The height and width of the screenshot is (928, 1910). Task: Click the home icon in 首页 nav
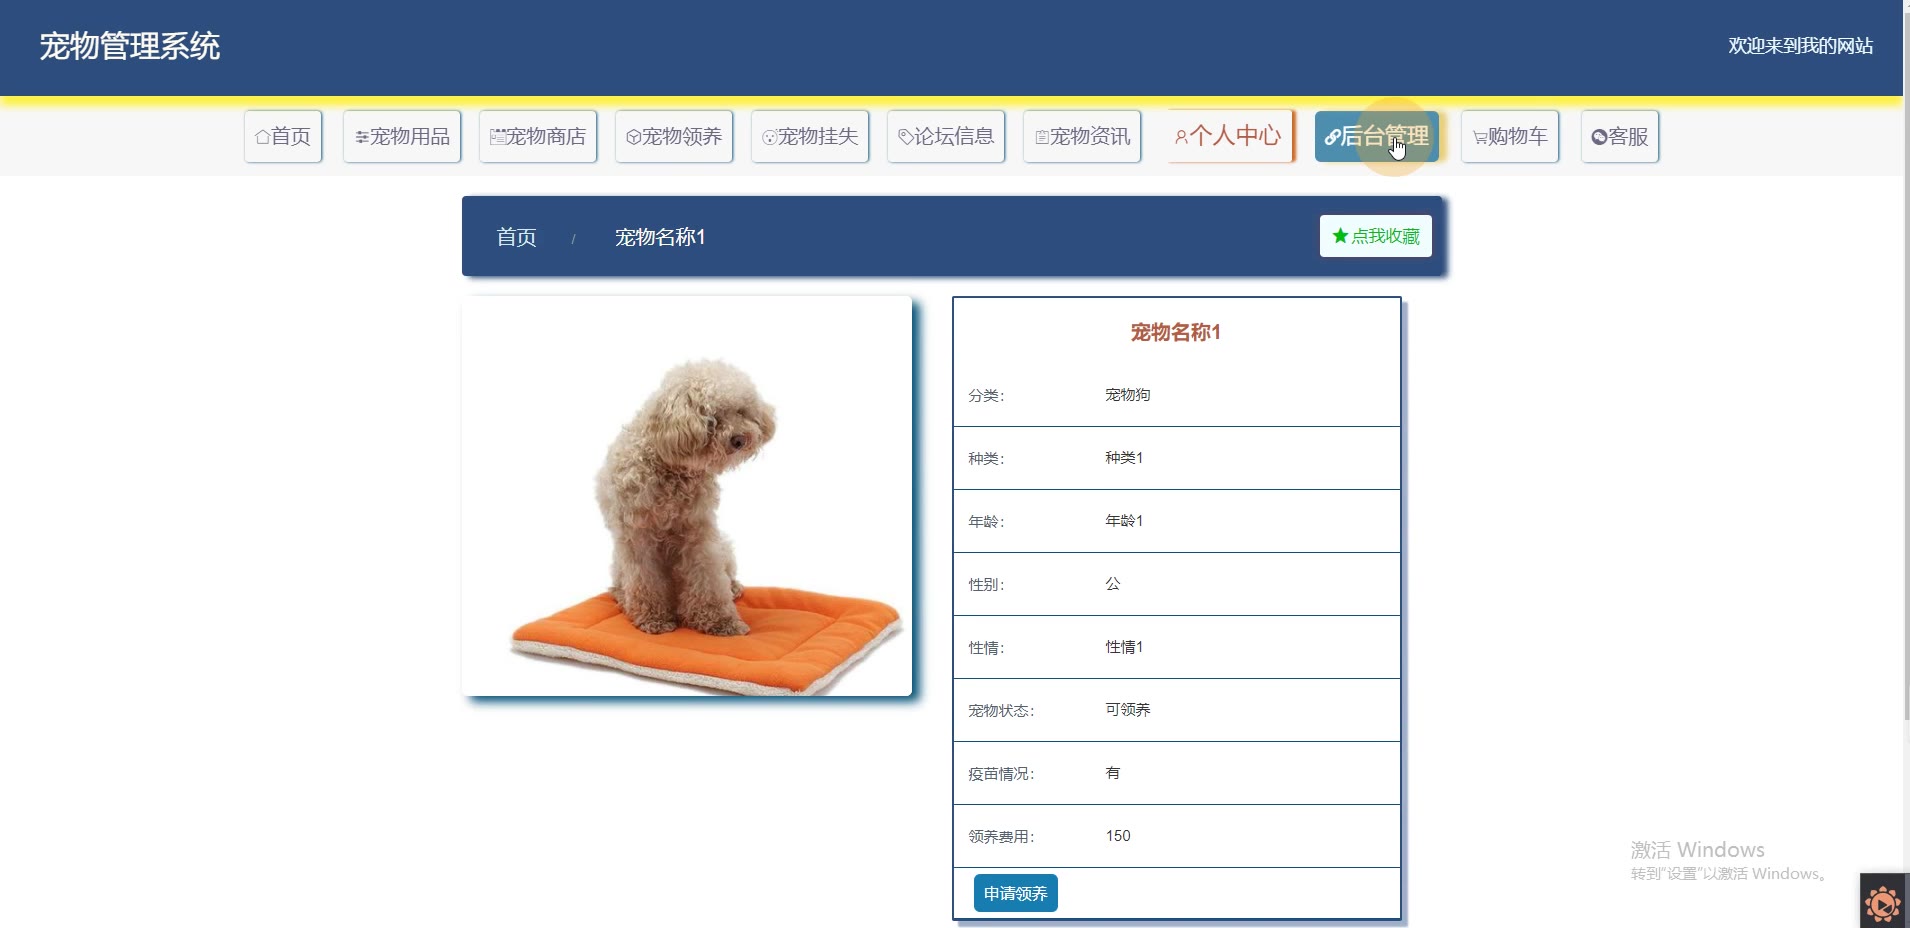point(262,137)
